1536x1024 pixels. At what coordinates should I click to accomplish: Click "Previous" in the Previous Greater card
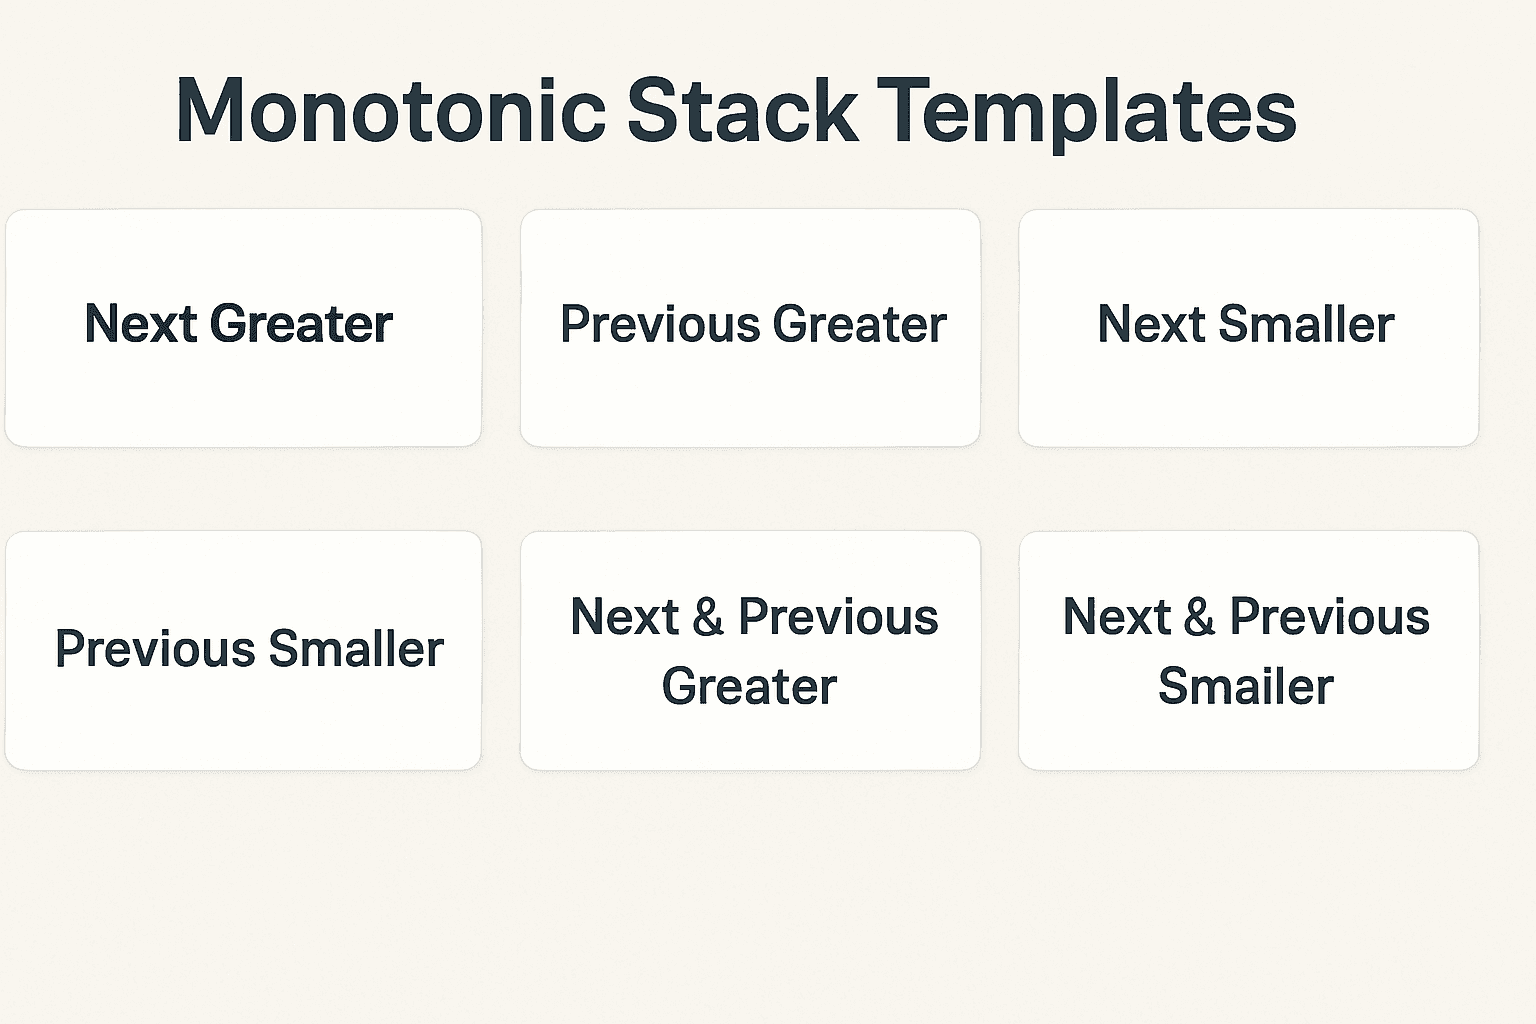pos(660,324)
